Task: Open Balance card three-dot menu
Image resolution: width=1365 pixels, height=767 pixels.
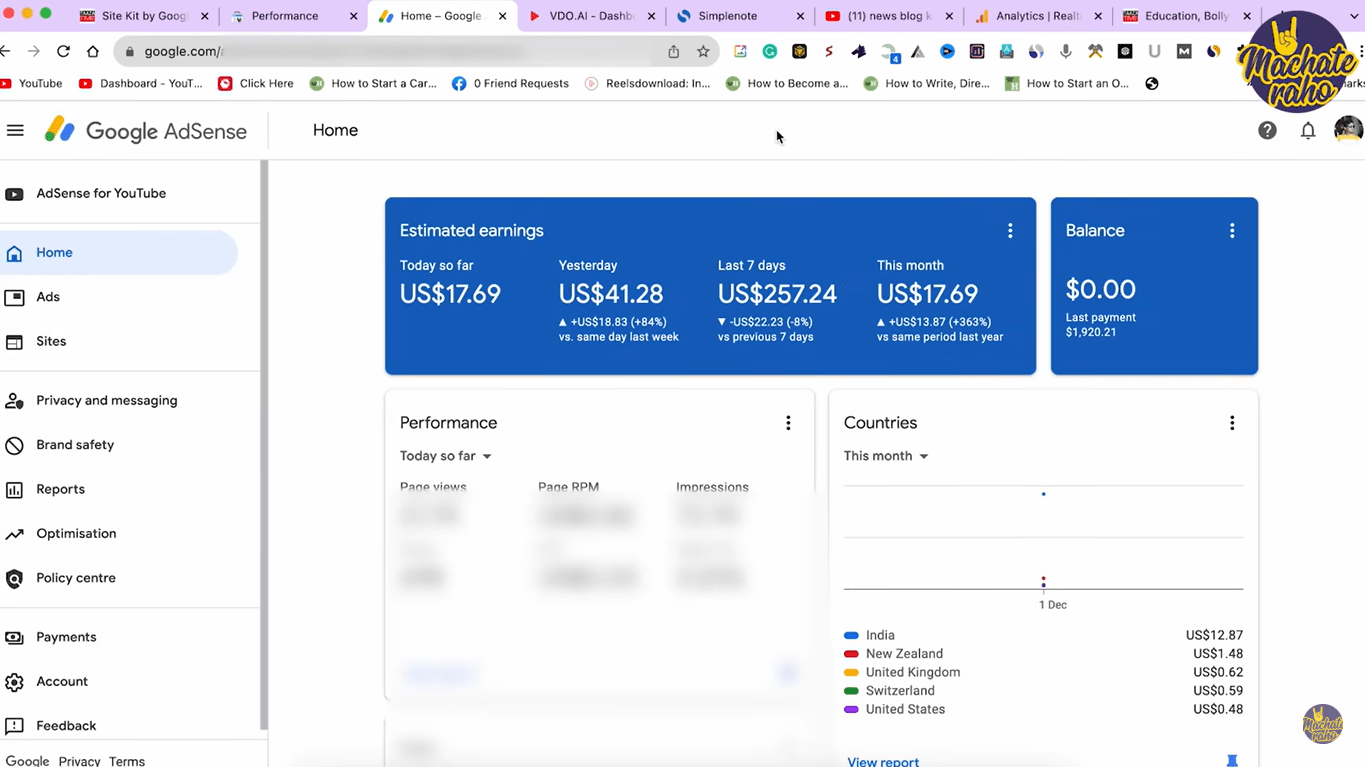Action: 1232,231
